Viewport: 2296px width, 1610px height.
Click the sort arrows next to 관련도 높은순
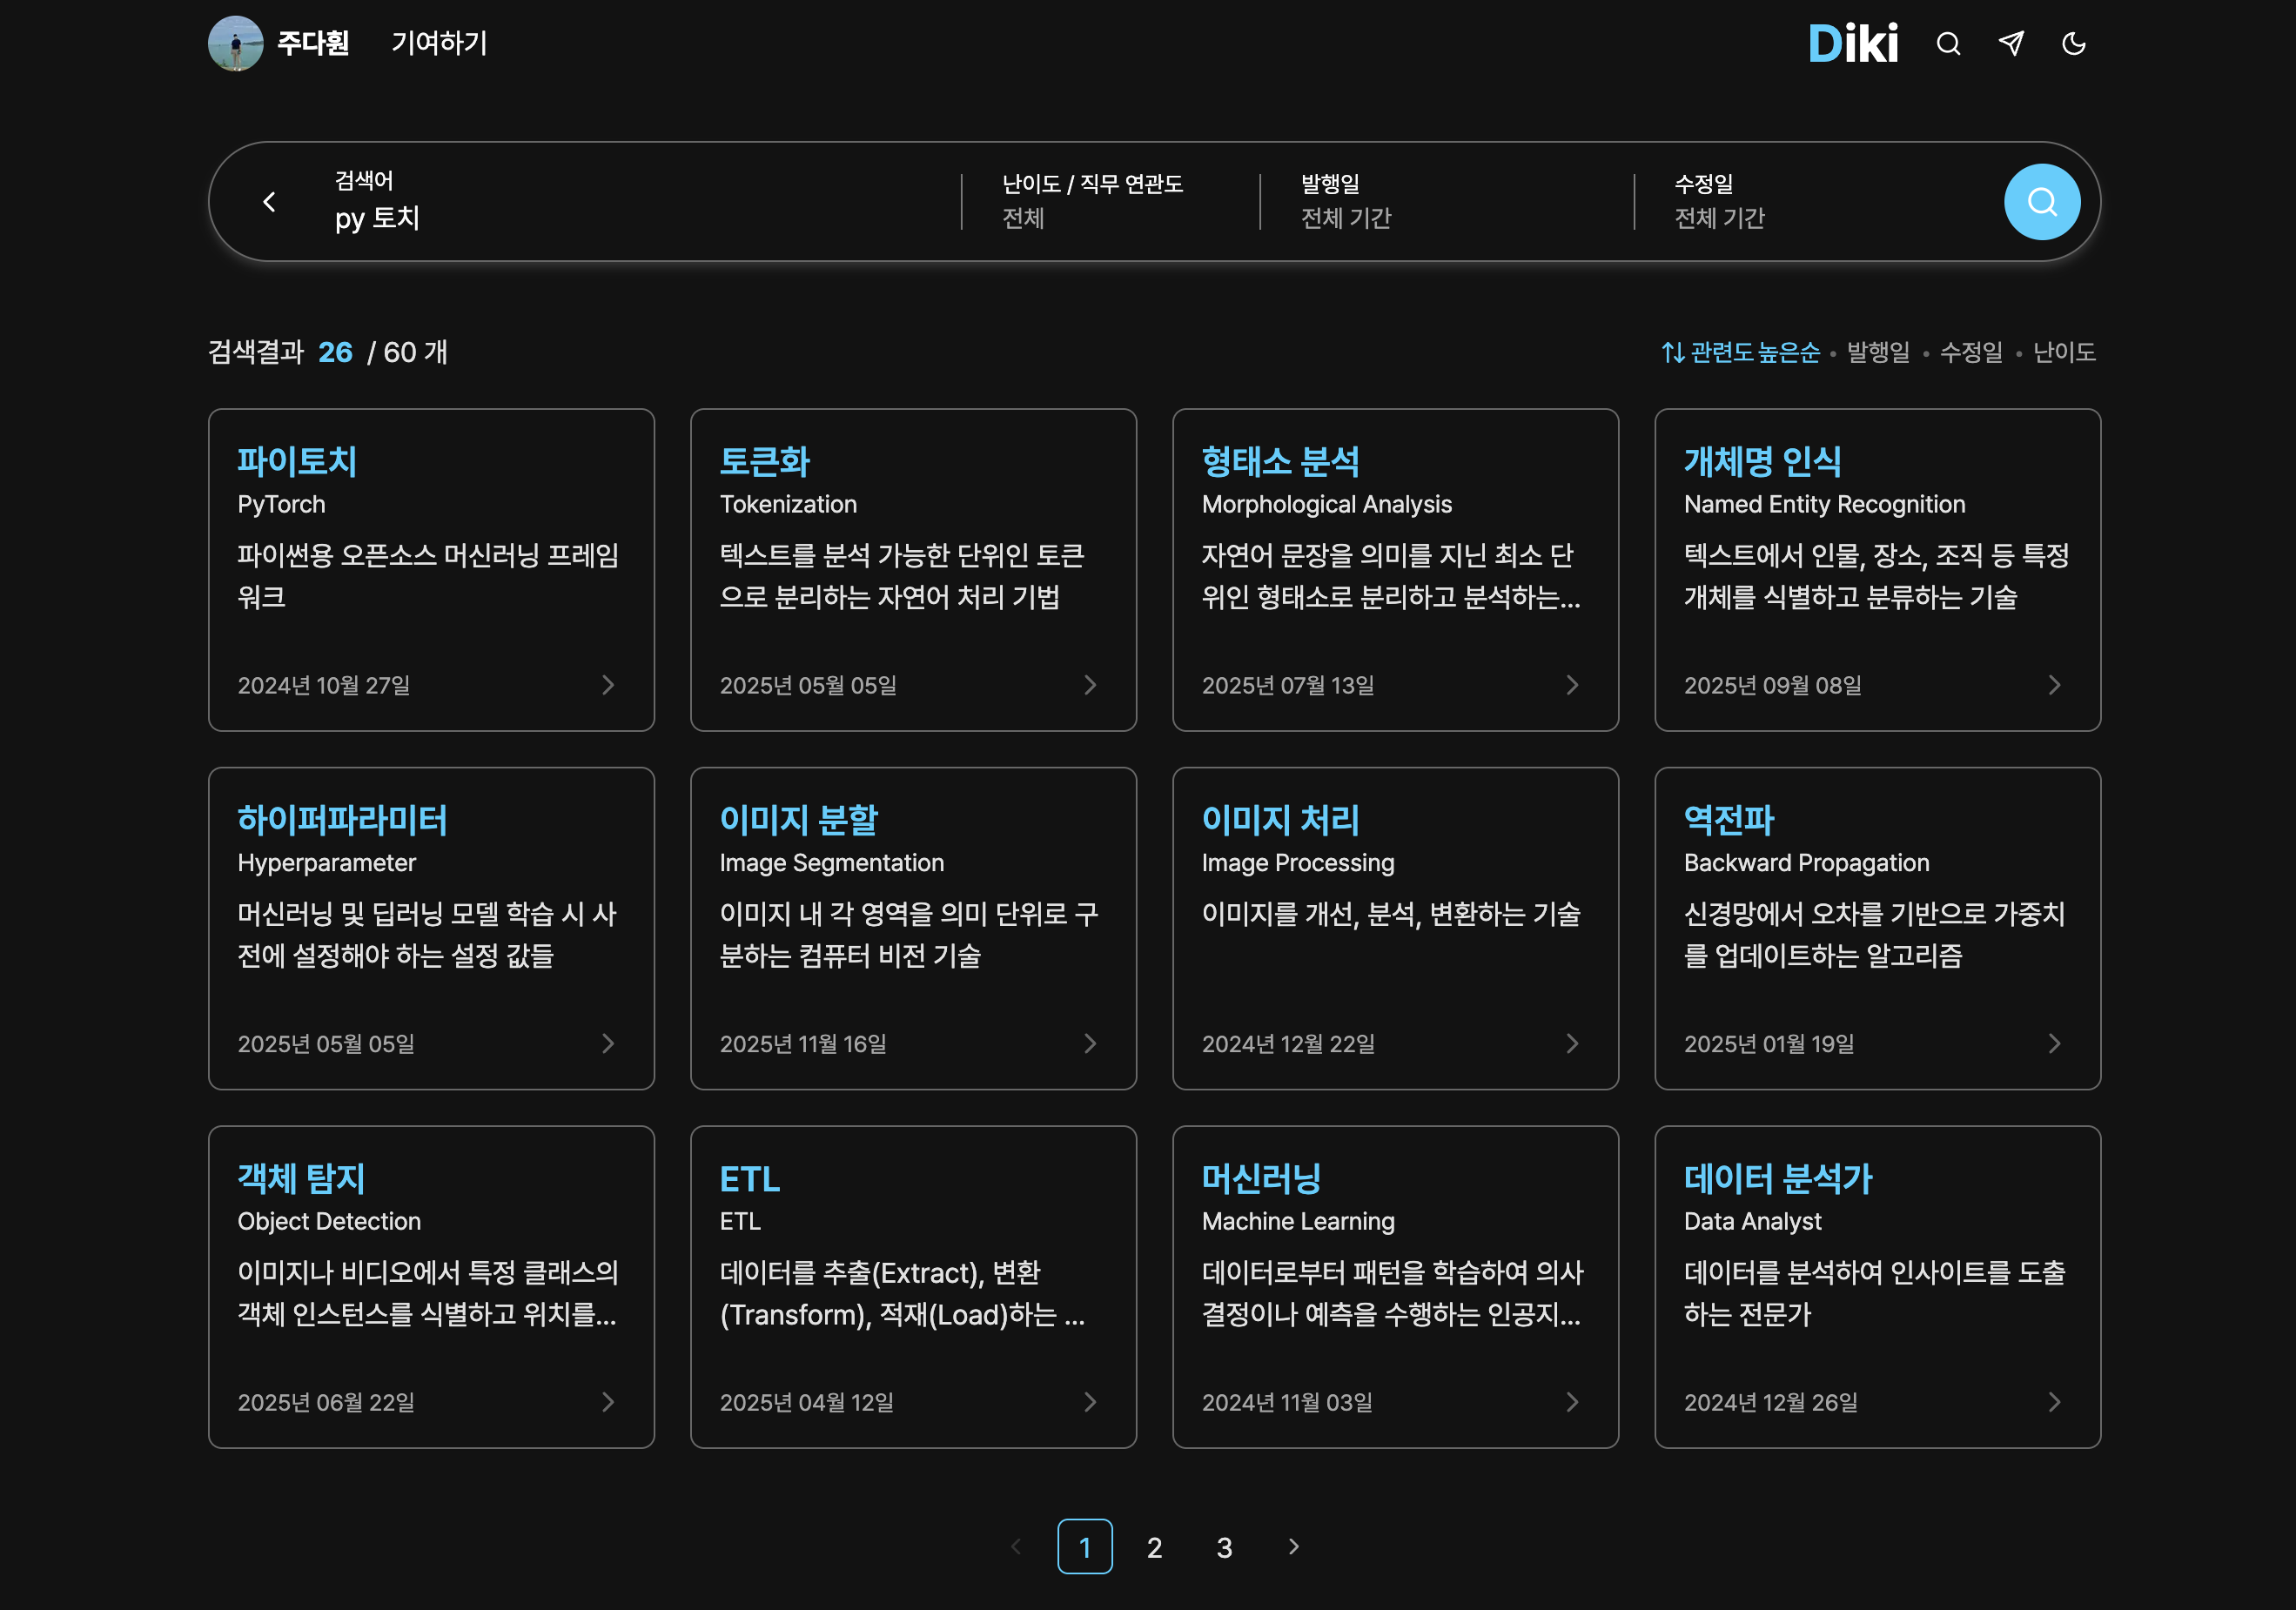point(1671,352)
